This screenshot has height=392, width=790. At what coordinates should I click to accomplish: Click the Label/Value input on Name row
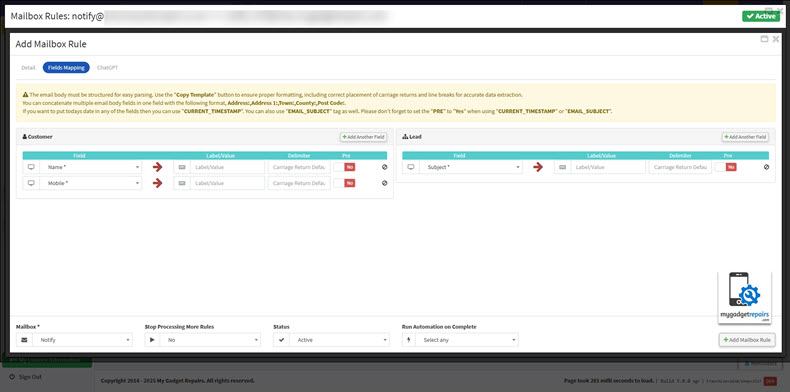click(227, 167)
